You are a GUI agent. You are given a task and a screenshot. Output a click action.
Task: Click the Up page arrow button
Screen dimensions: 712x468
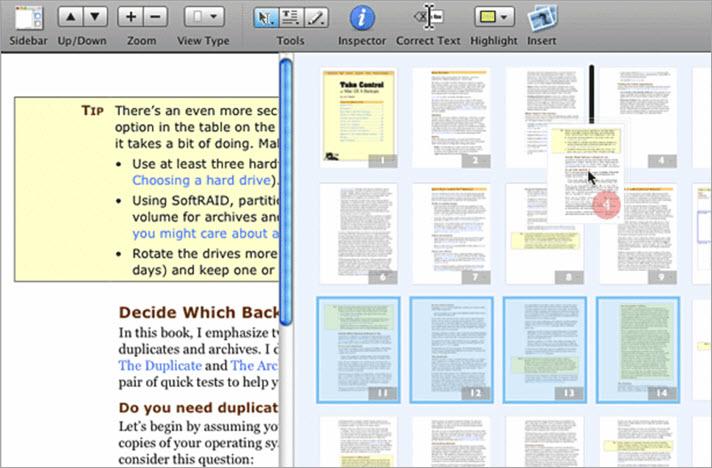68,18
